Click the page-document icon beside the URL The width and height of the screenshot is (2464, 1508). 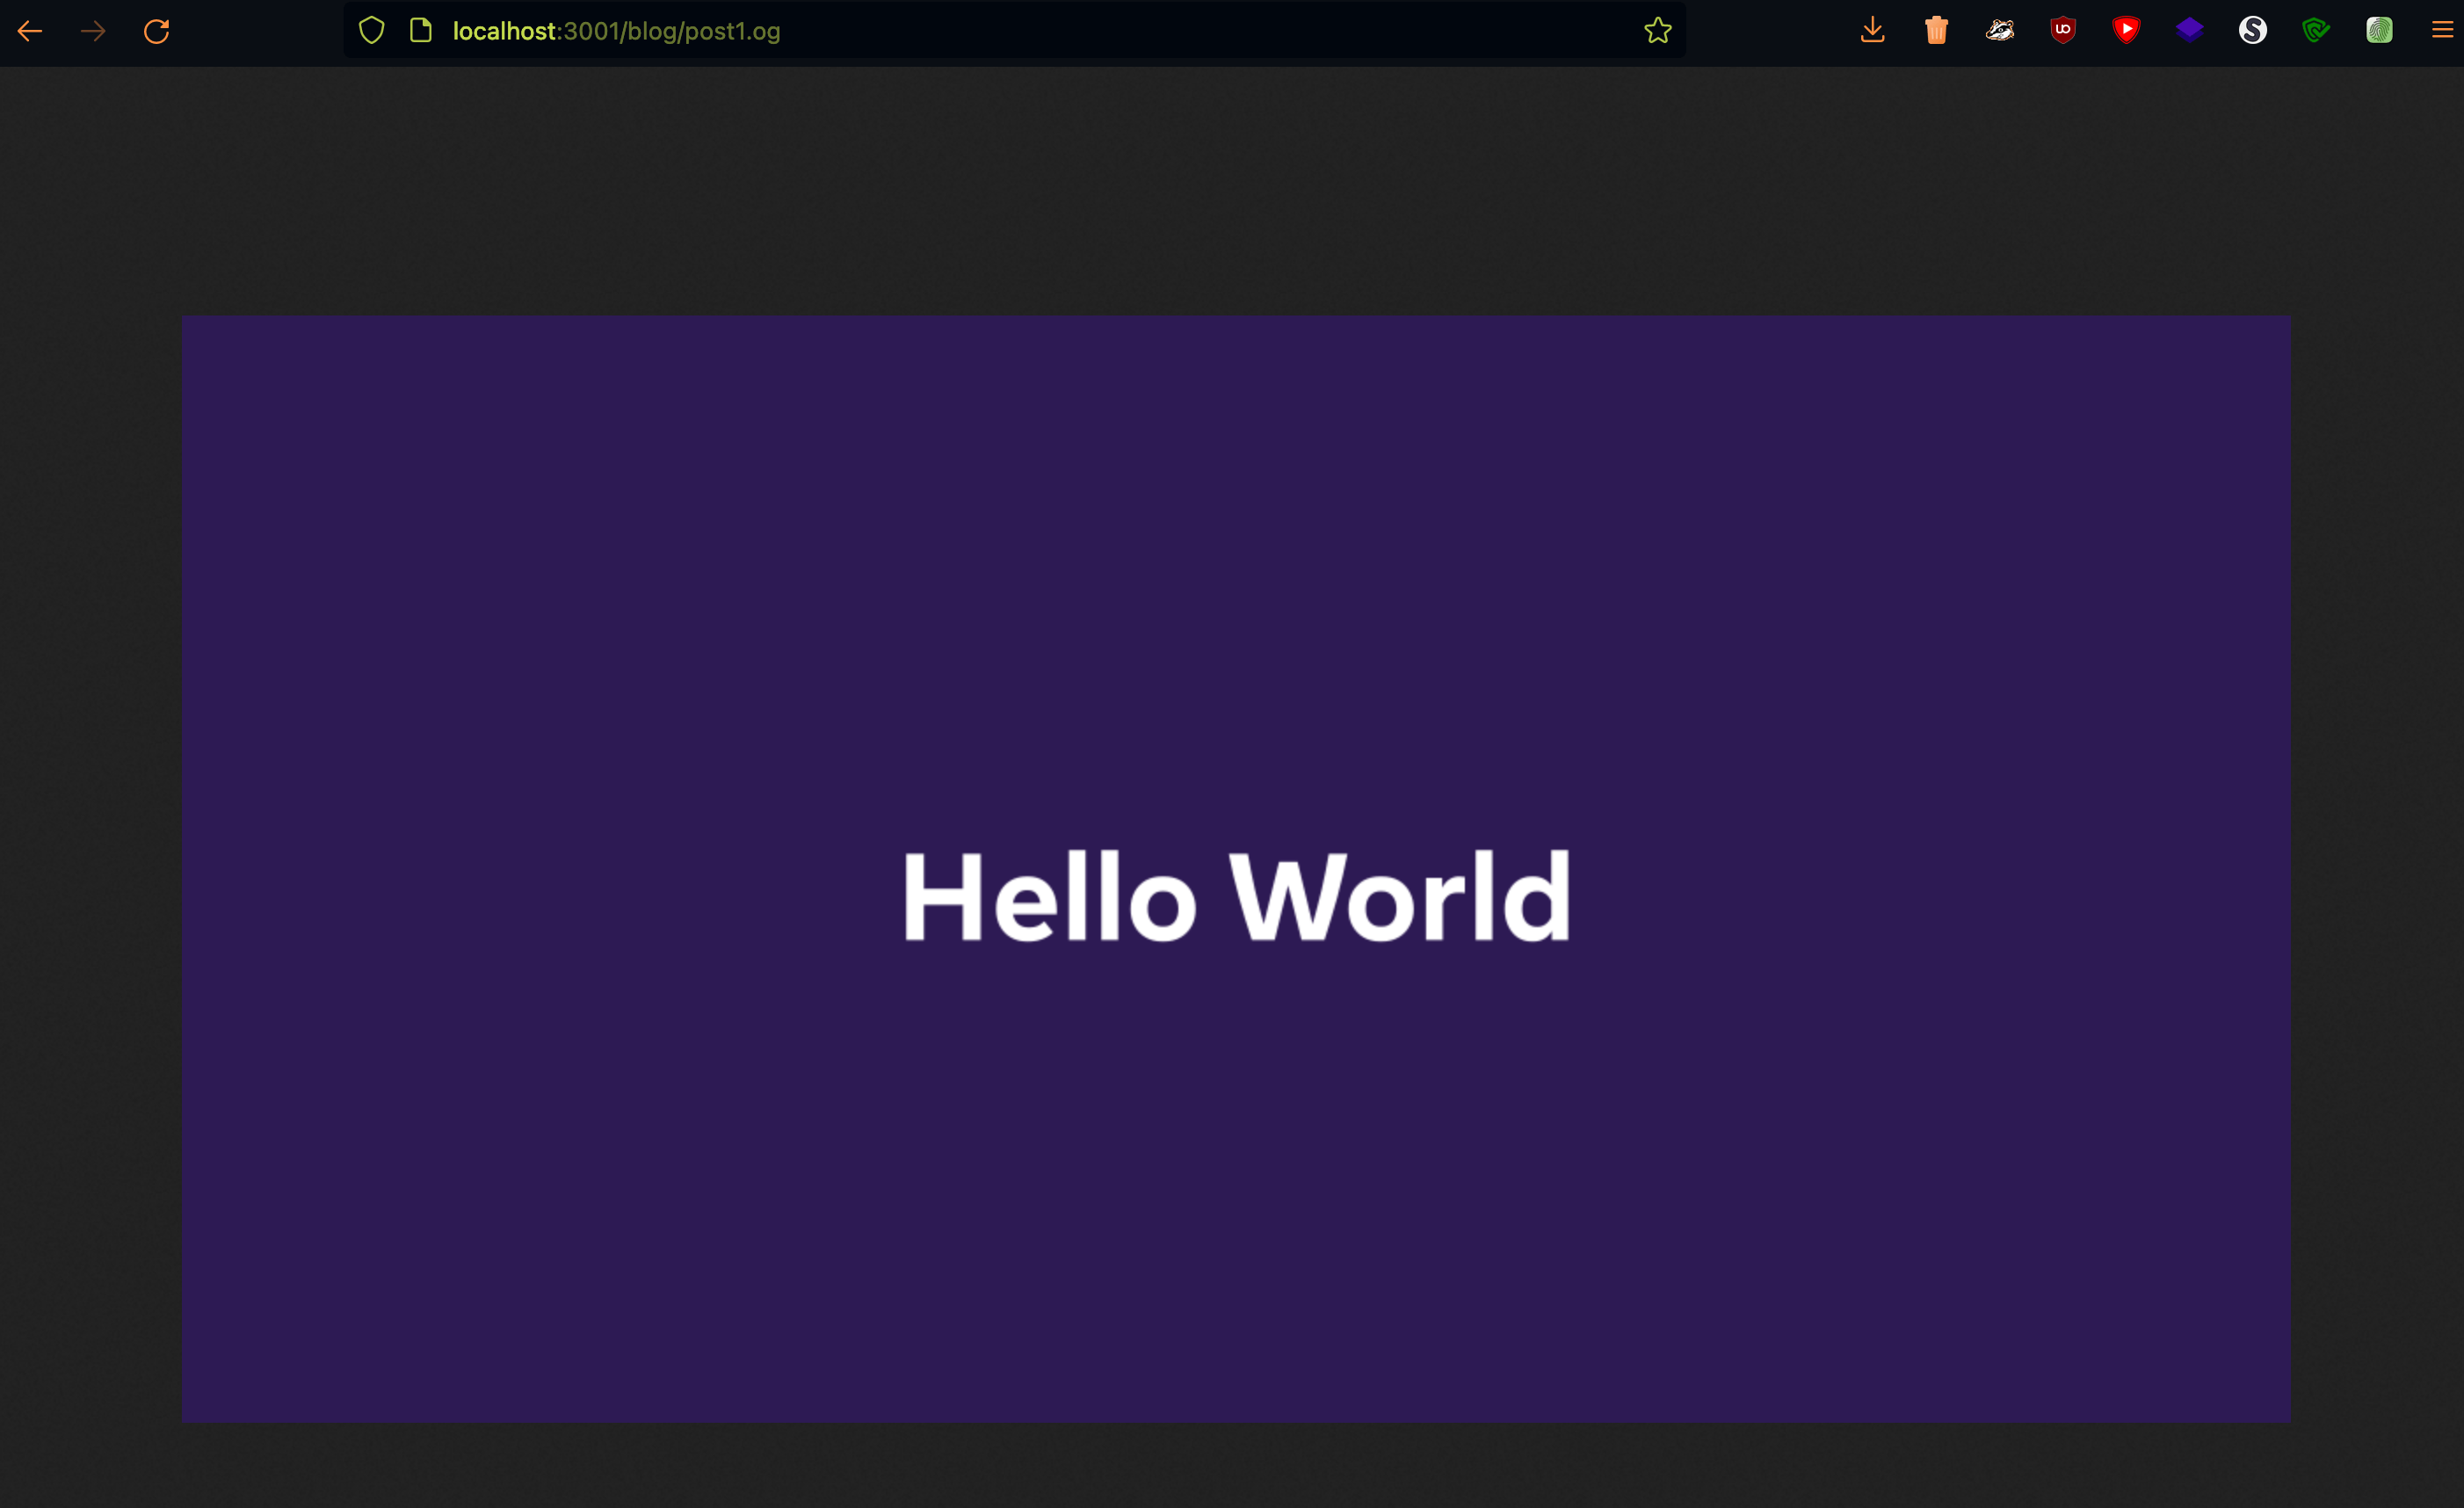click(420, 30)
